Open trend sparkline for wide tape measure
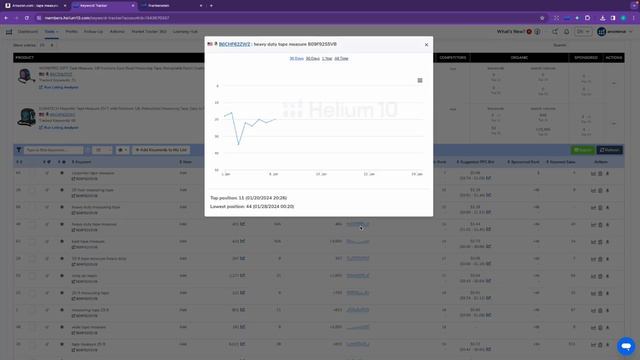 (x=358, y=327)
